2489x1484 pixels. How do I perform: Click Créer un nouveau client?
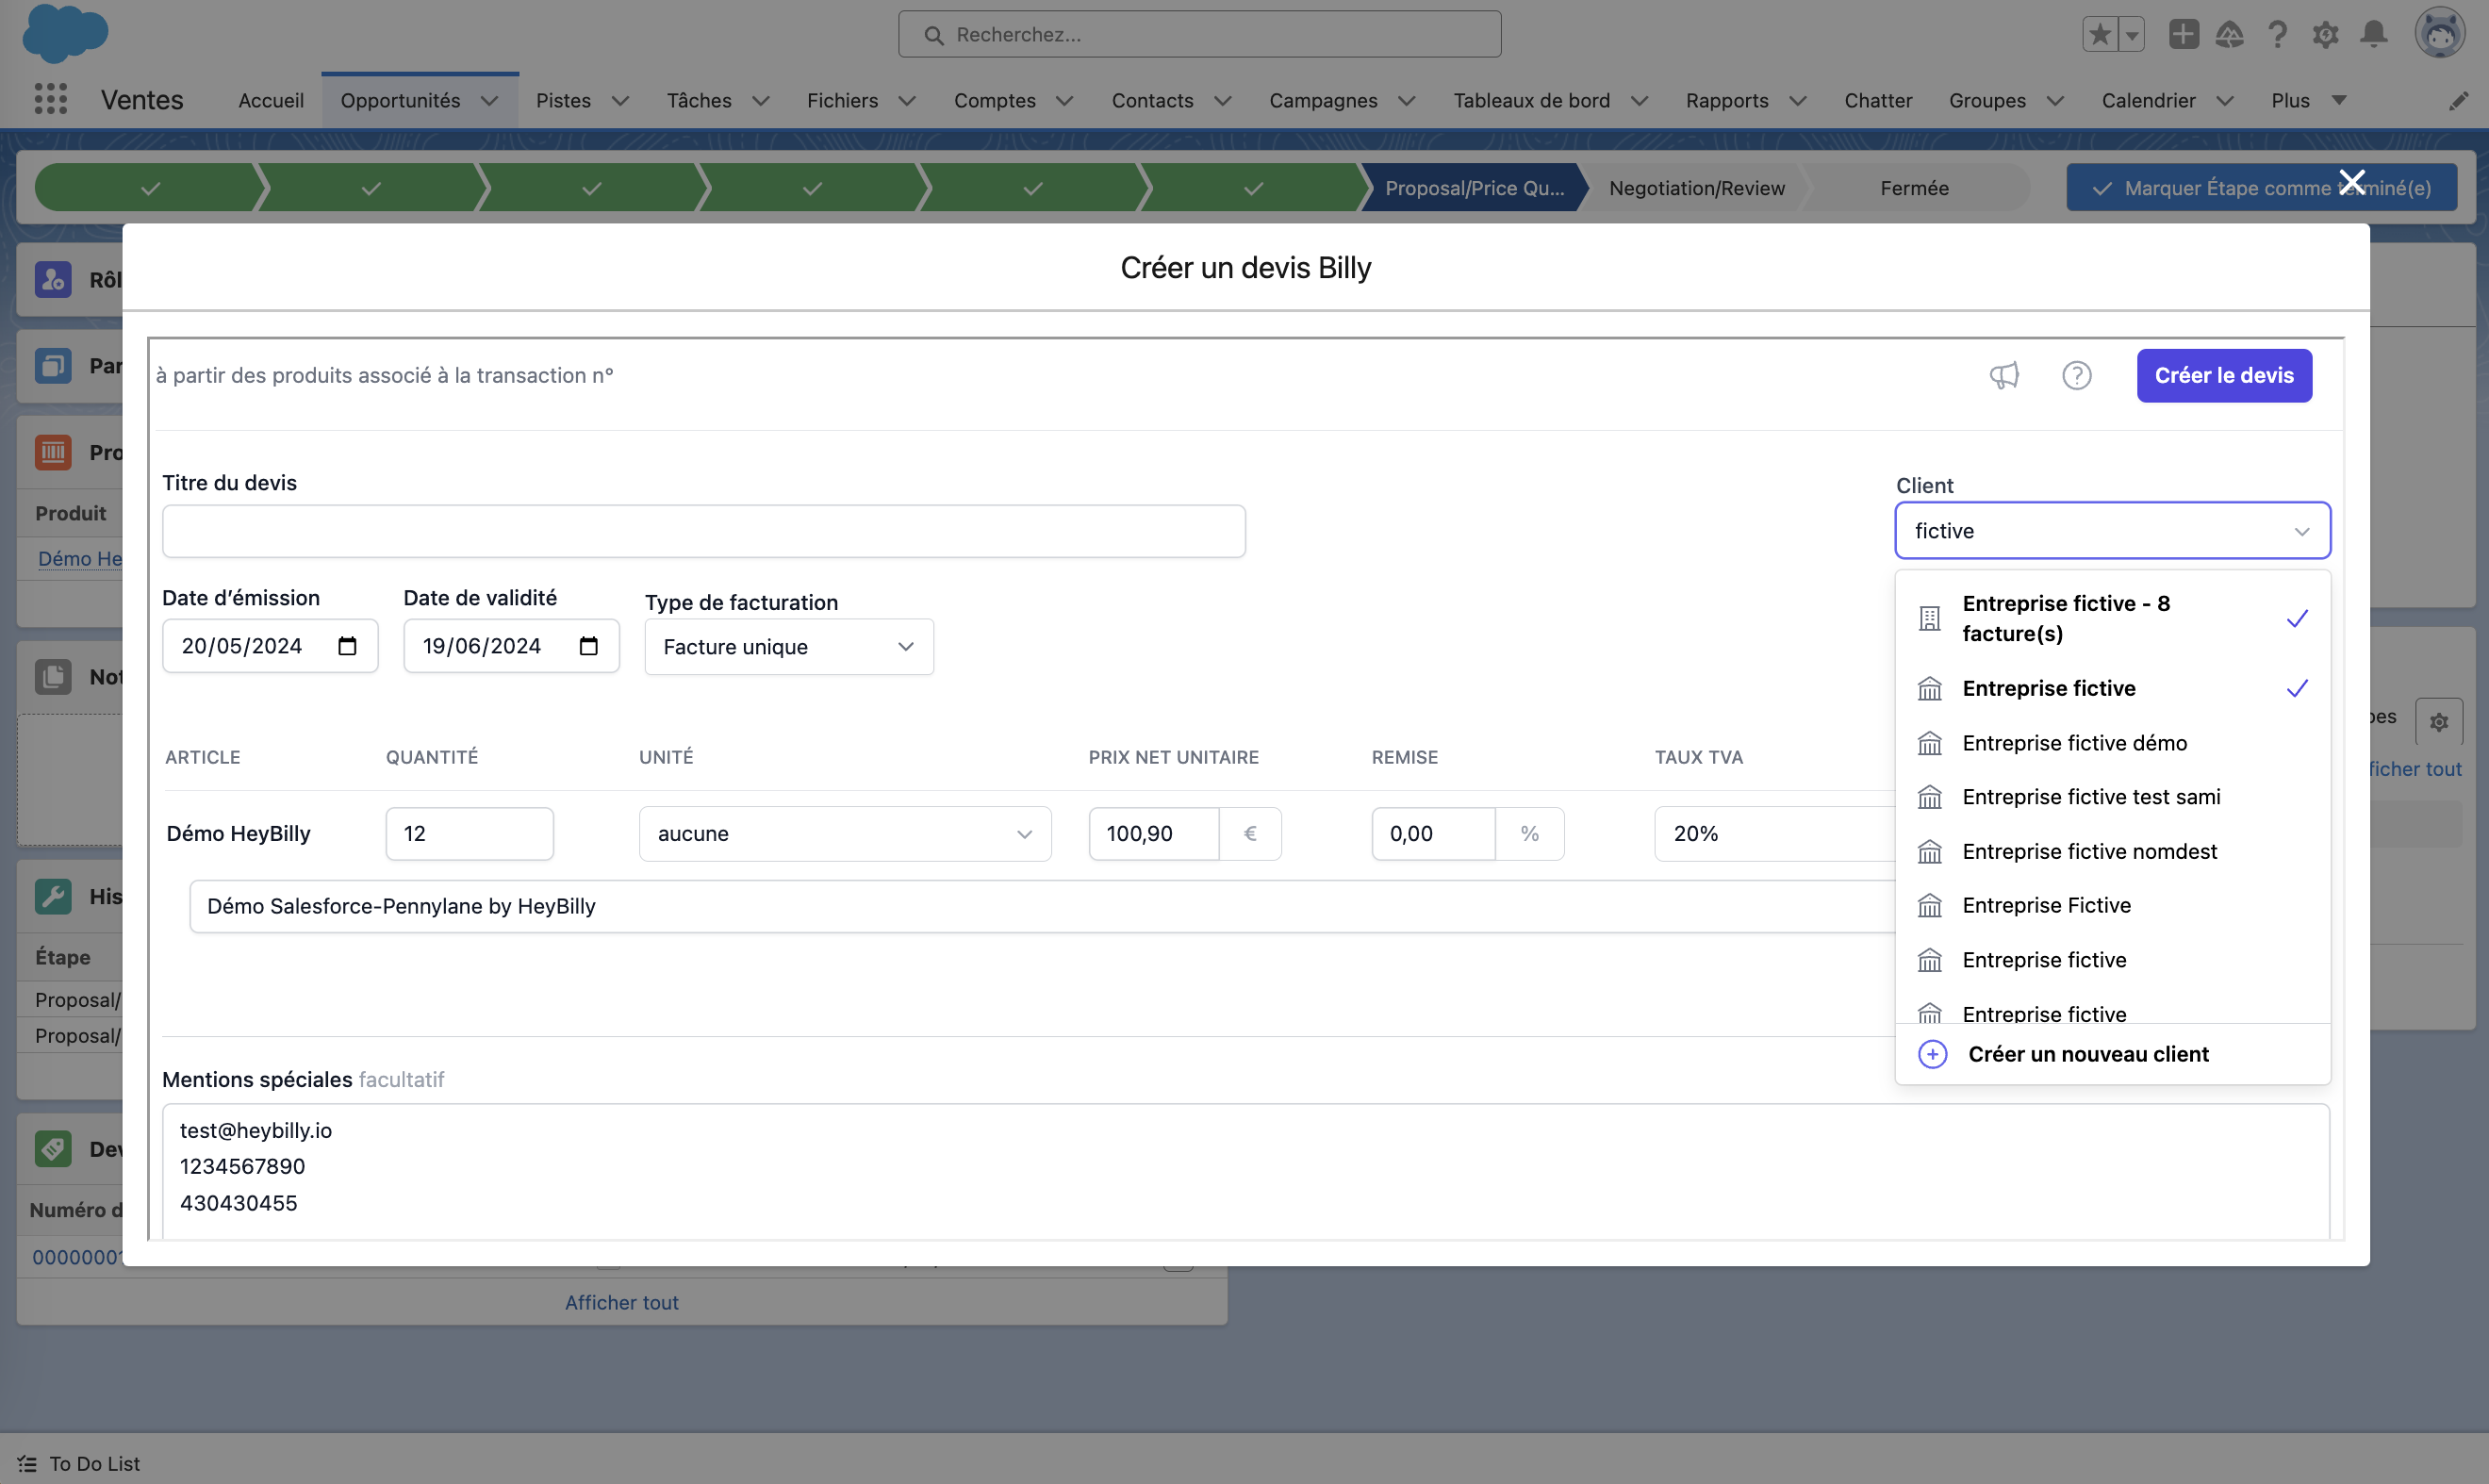click(2087, 1054)
